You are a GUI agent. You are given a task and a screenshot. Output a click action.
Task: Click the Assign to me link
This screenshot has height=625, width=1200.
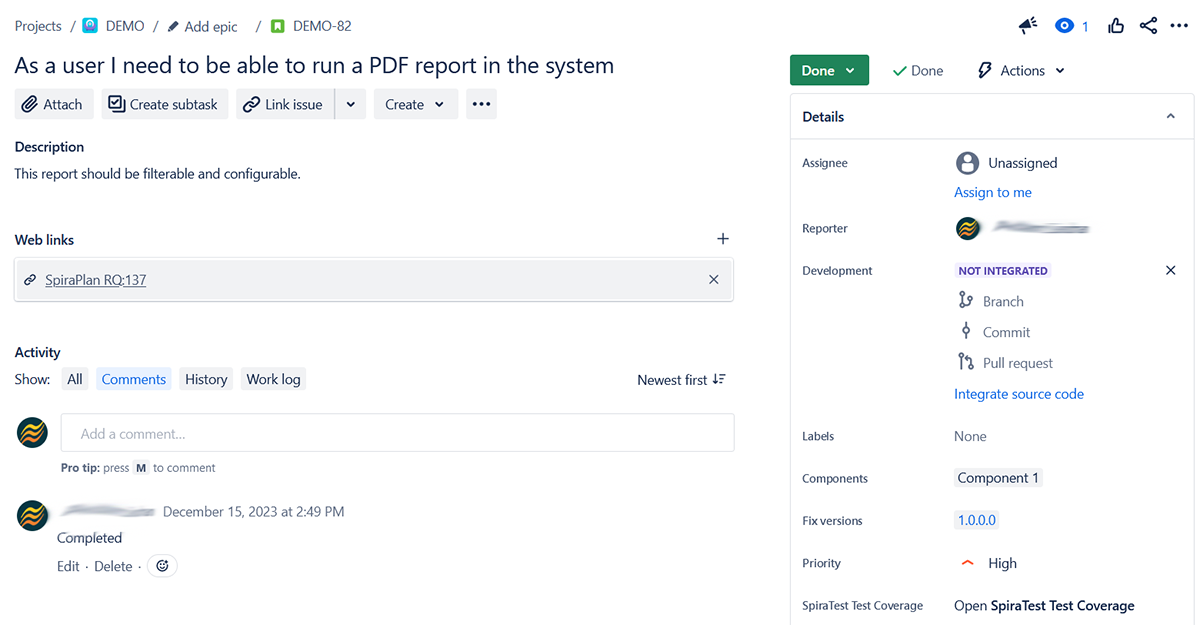(x=992, y=193)
